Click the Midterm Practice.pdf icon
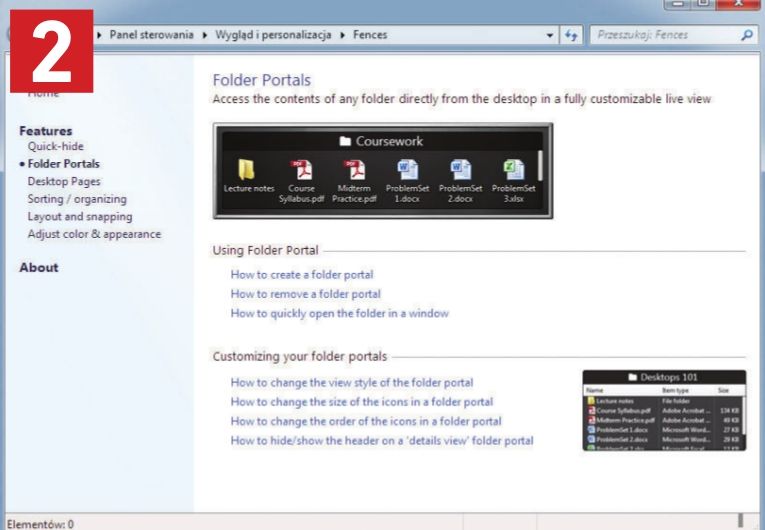 coord(355,169)
